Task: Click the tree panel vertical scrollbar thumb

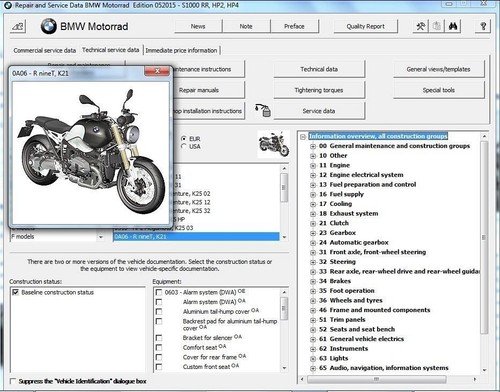Action: click(x=484, y=237)
